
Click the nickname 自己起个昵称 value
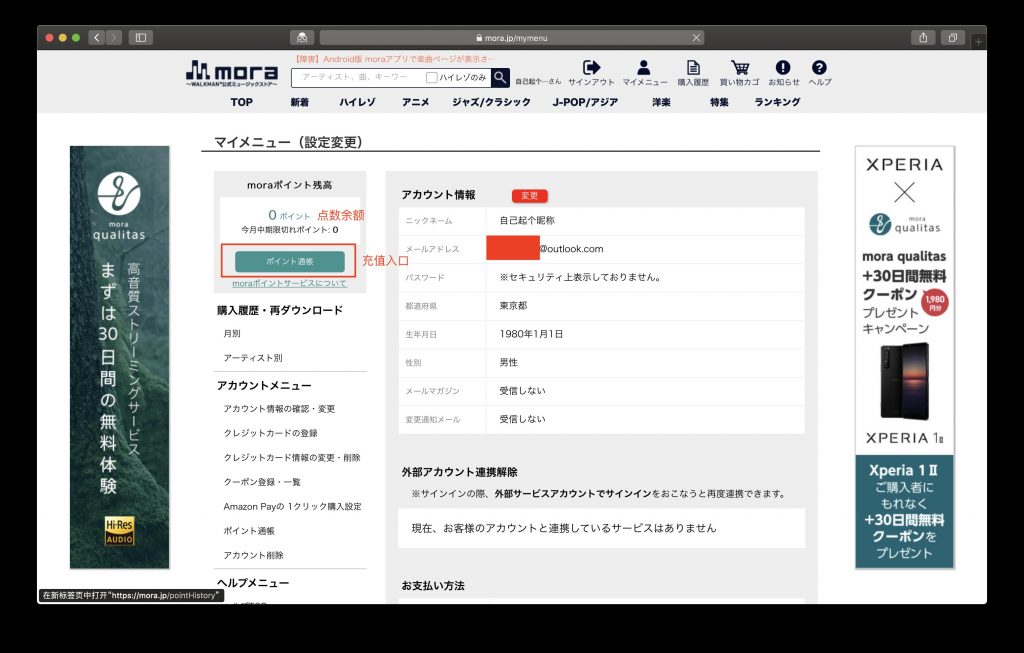pos(527,221)
